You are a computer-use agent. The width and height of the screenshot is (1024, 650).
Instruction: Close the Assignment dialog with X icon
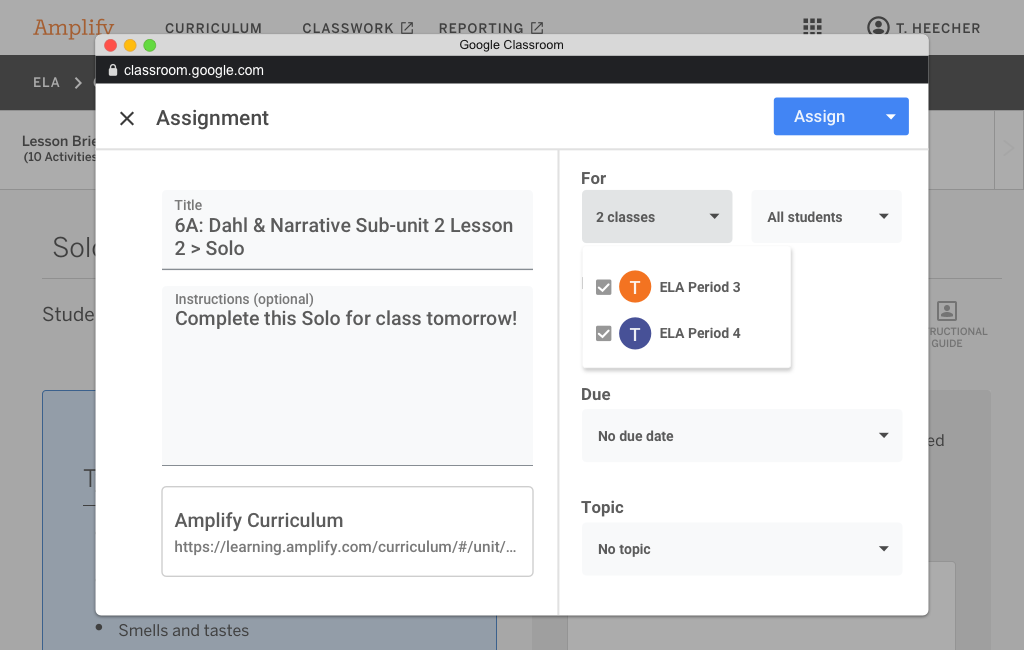point(127,119)
